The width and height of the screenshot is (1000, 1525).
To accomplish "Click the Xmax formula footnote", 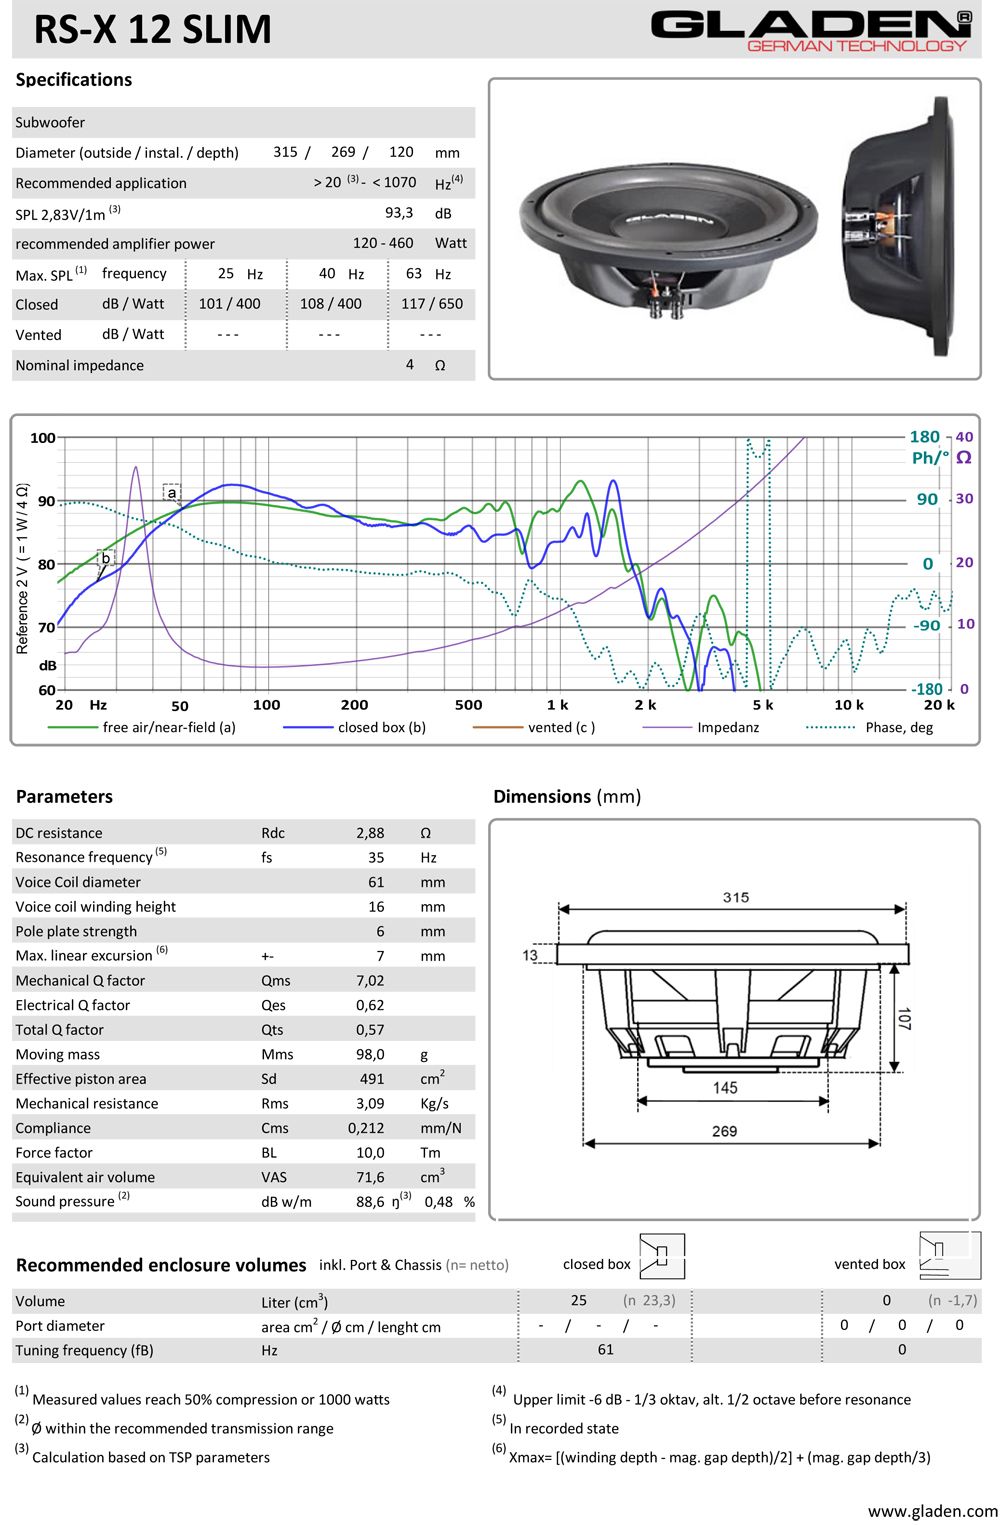I will 720,1458.
